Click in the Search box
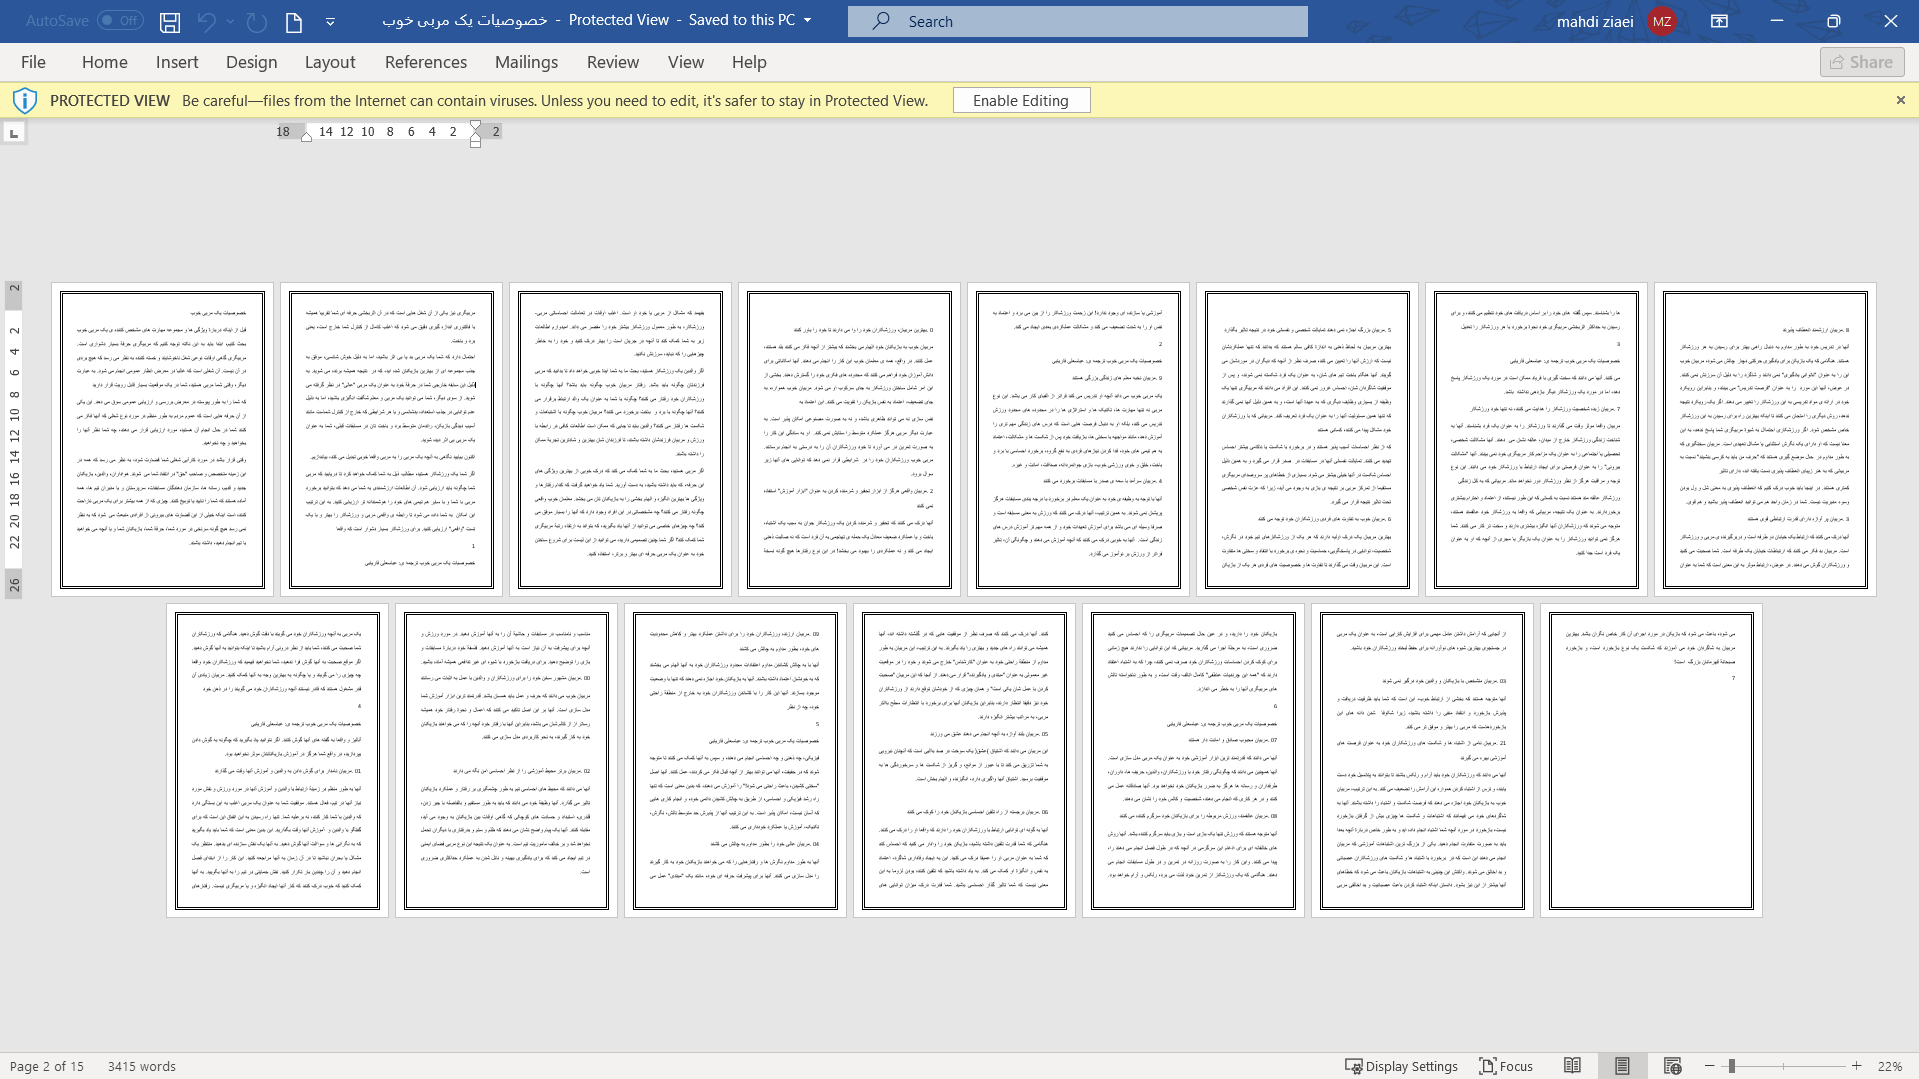The height and width of the screenshot is (1079, 1919). [x=1078, y=21]
